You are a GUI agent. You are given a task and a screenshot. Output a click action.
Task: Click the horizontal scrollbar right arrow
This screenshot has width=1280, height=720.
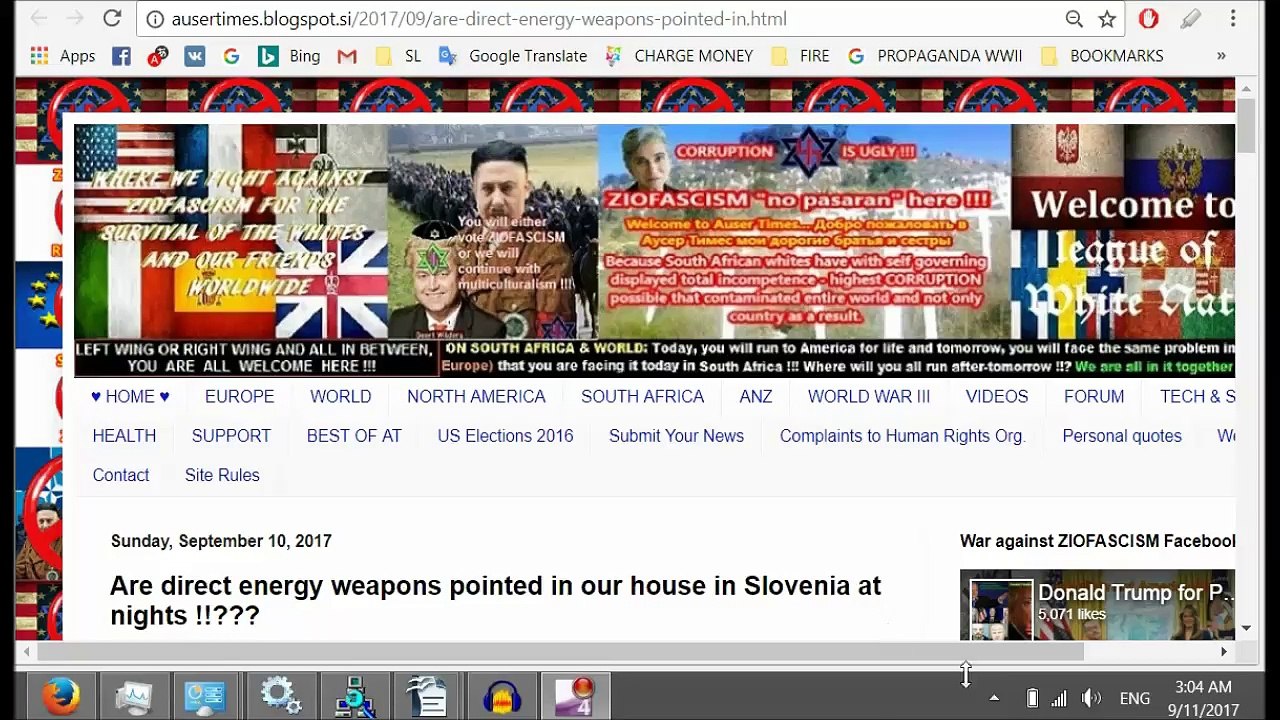click(x=1223, y=651)
